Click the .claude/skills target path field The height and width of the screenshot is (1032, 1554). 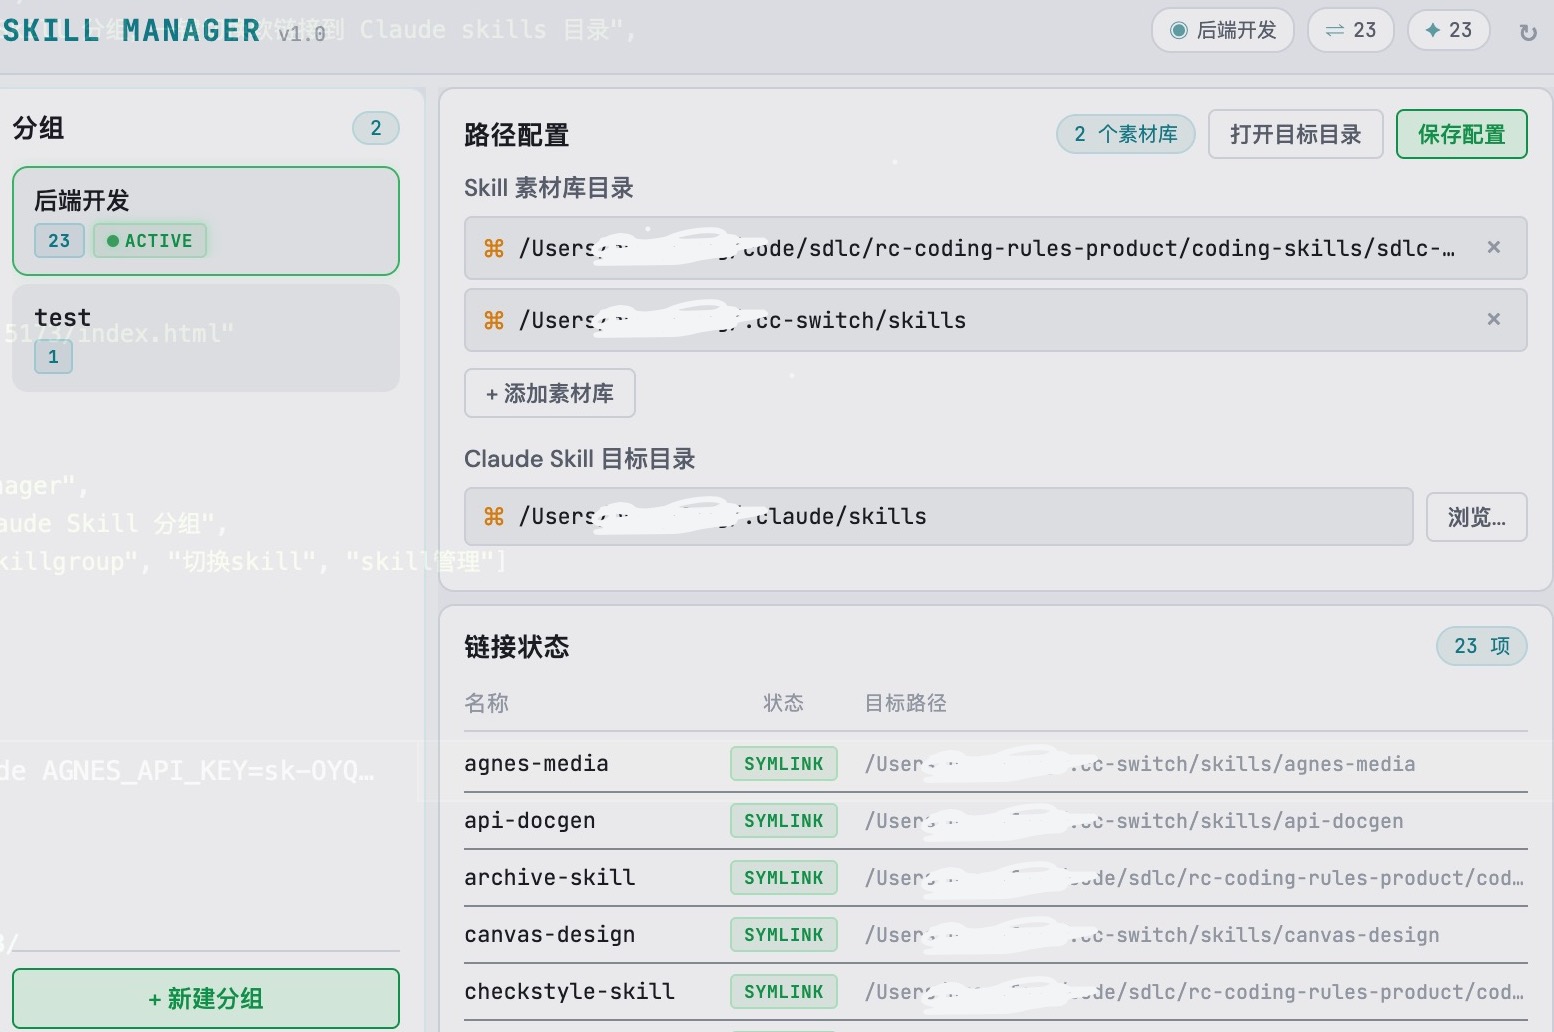(x=939, y=516)
